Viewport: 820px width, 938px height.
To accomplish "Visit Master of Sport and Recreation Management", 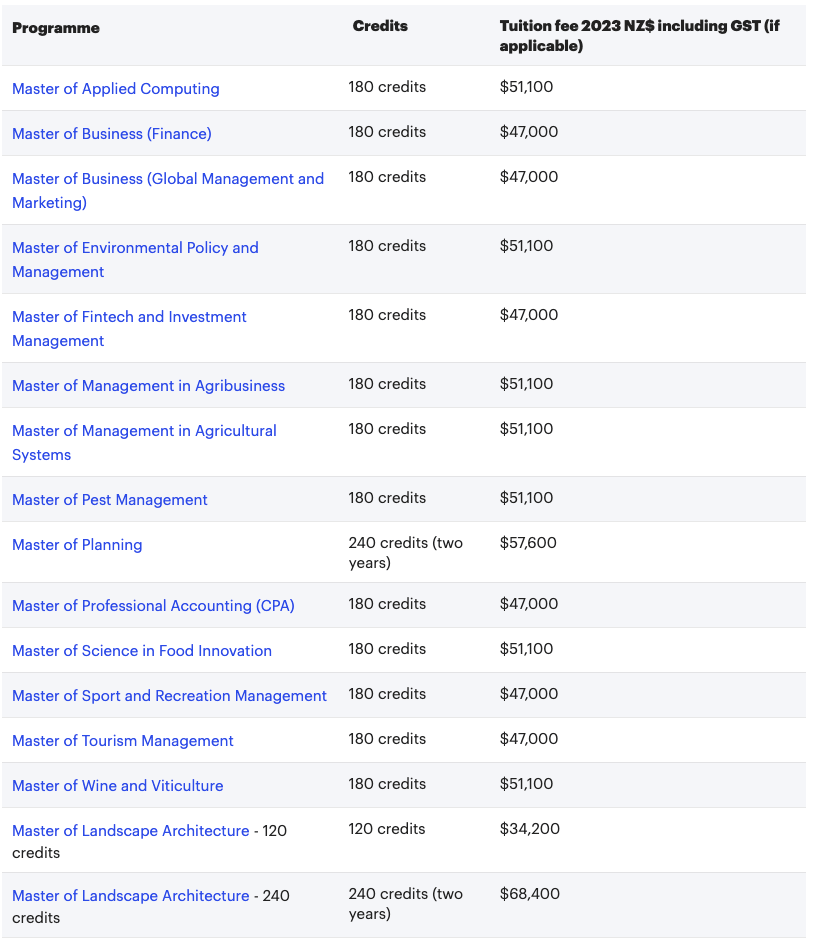I will pyautogui.click(x=169, y=696).
